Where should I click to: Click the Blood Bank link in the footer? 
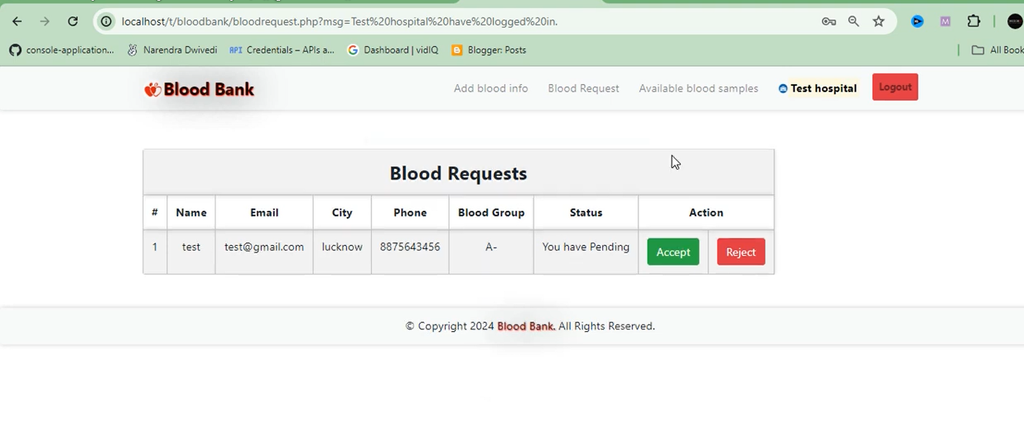click(x=526, y=326)
